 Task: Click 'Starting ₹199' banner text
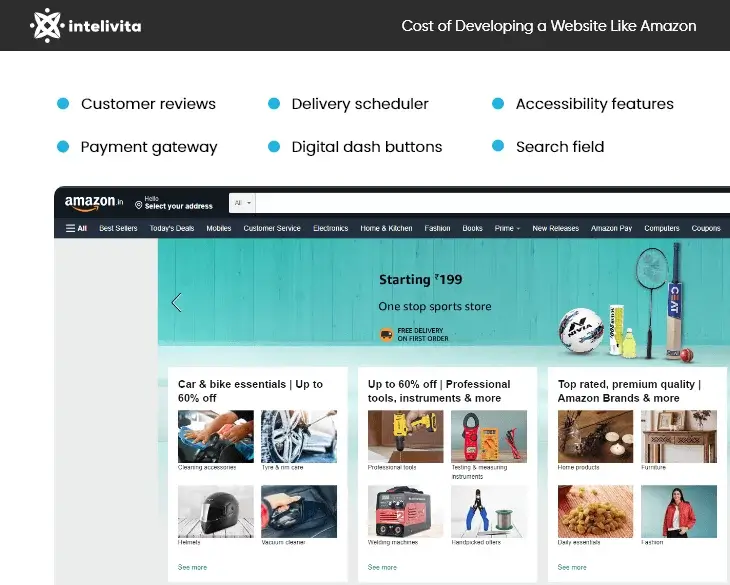click(420, 279)
